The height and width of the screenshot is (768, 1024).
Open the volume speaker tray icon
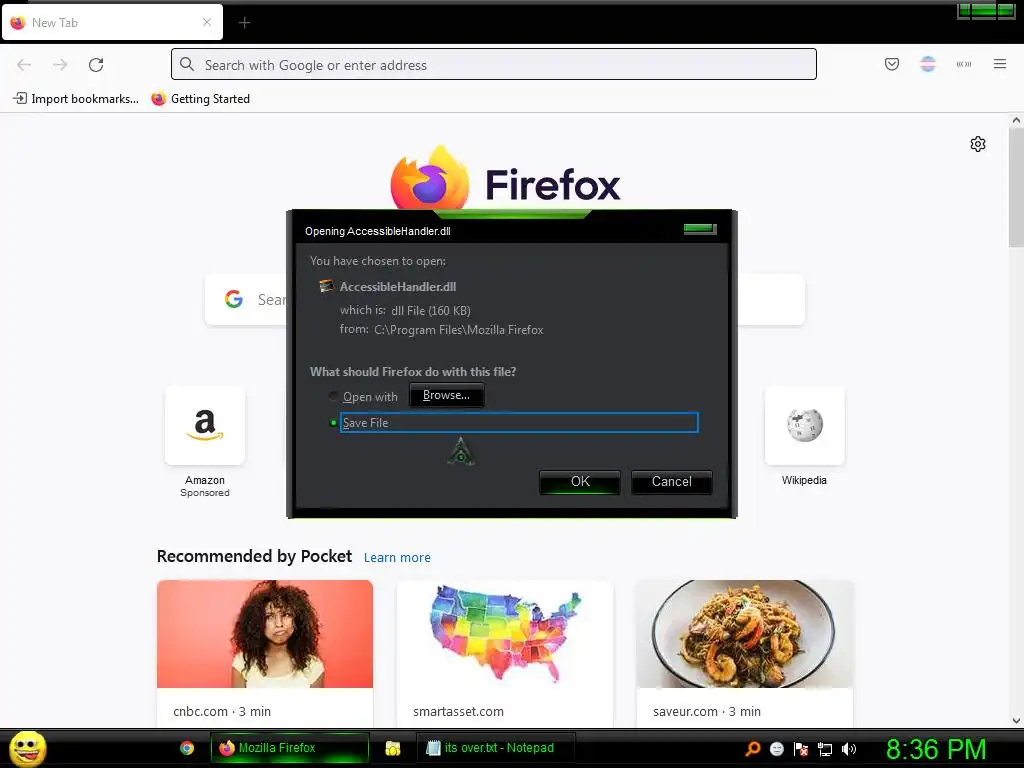point(848,749)
